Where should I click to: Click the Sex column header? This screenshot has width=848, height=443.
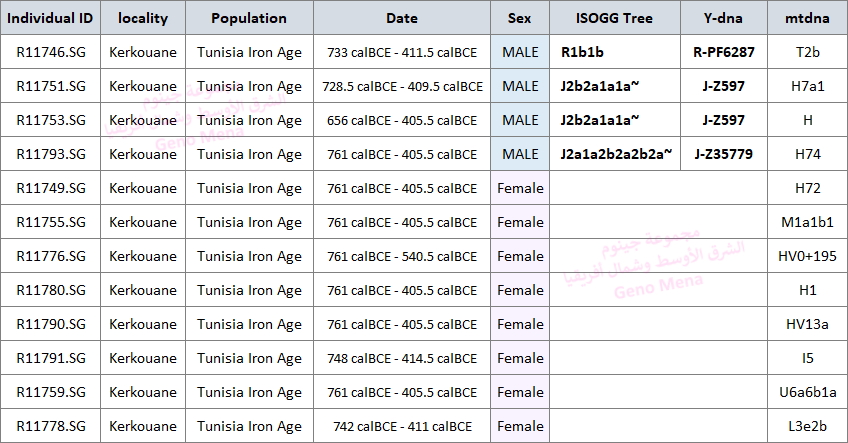(x=520, y=18)
